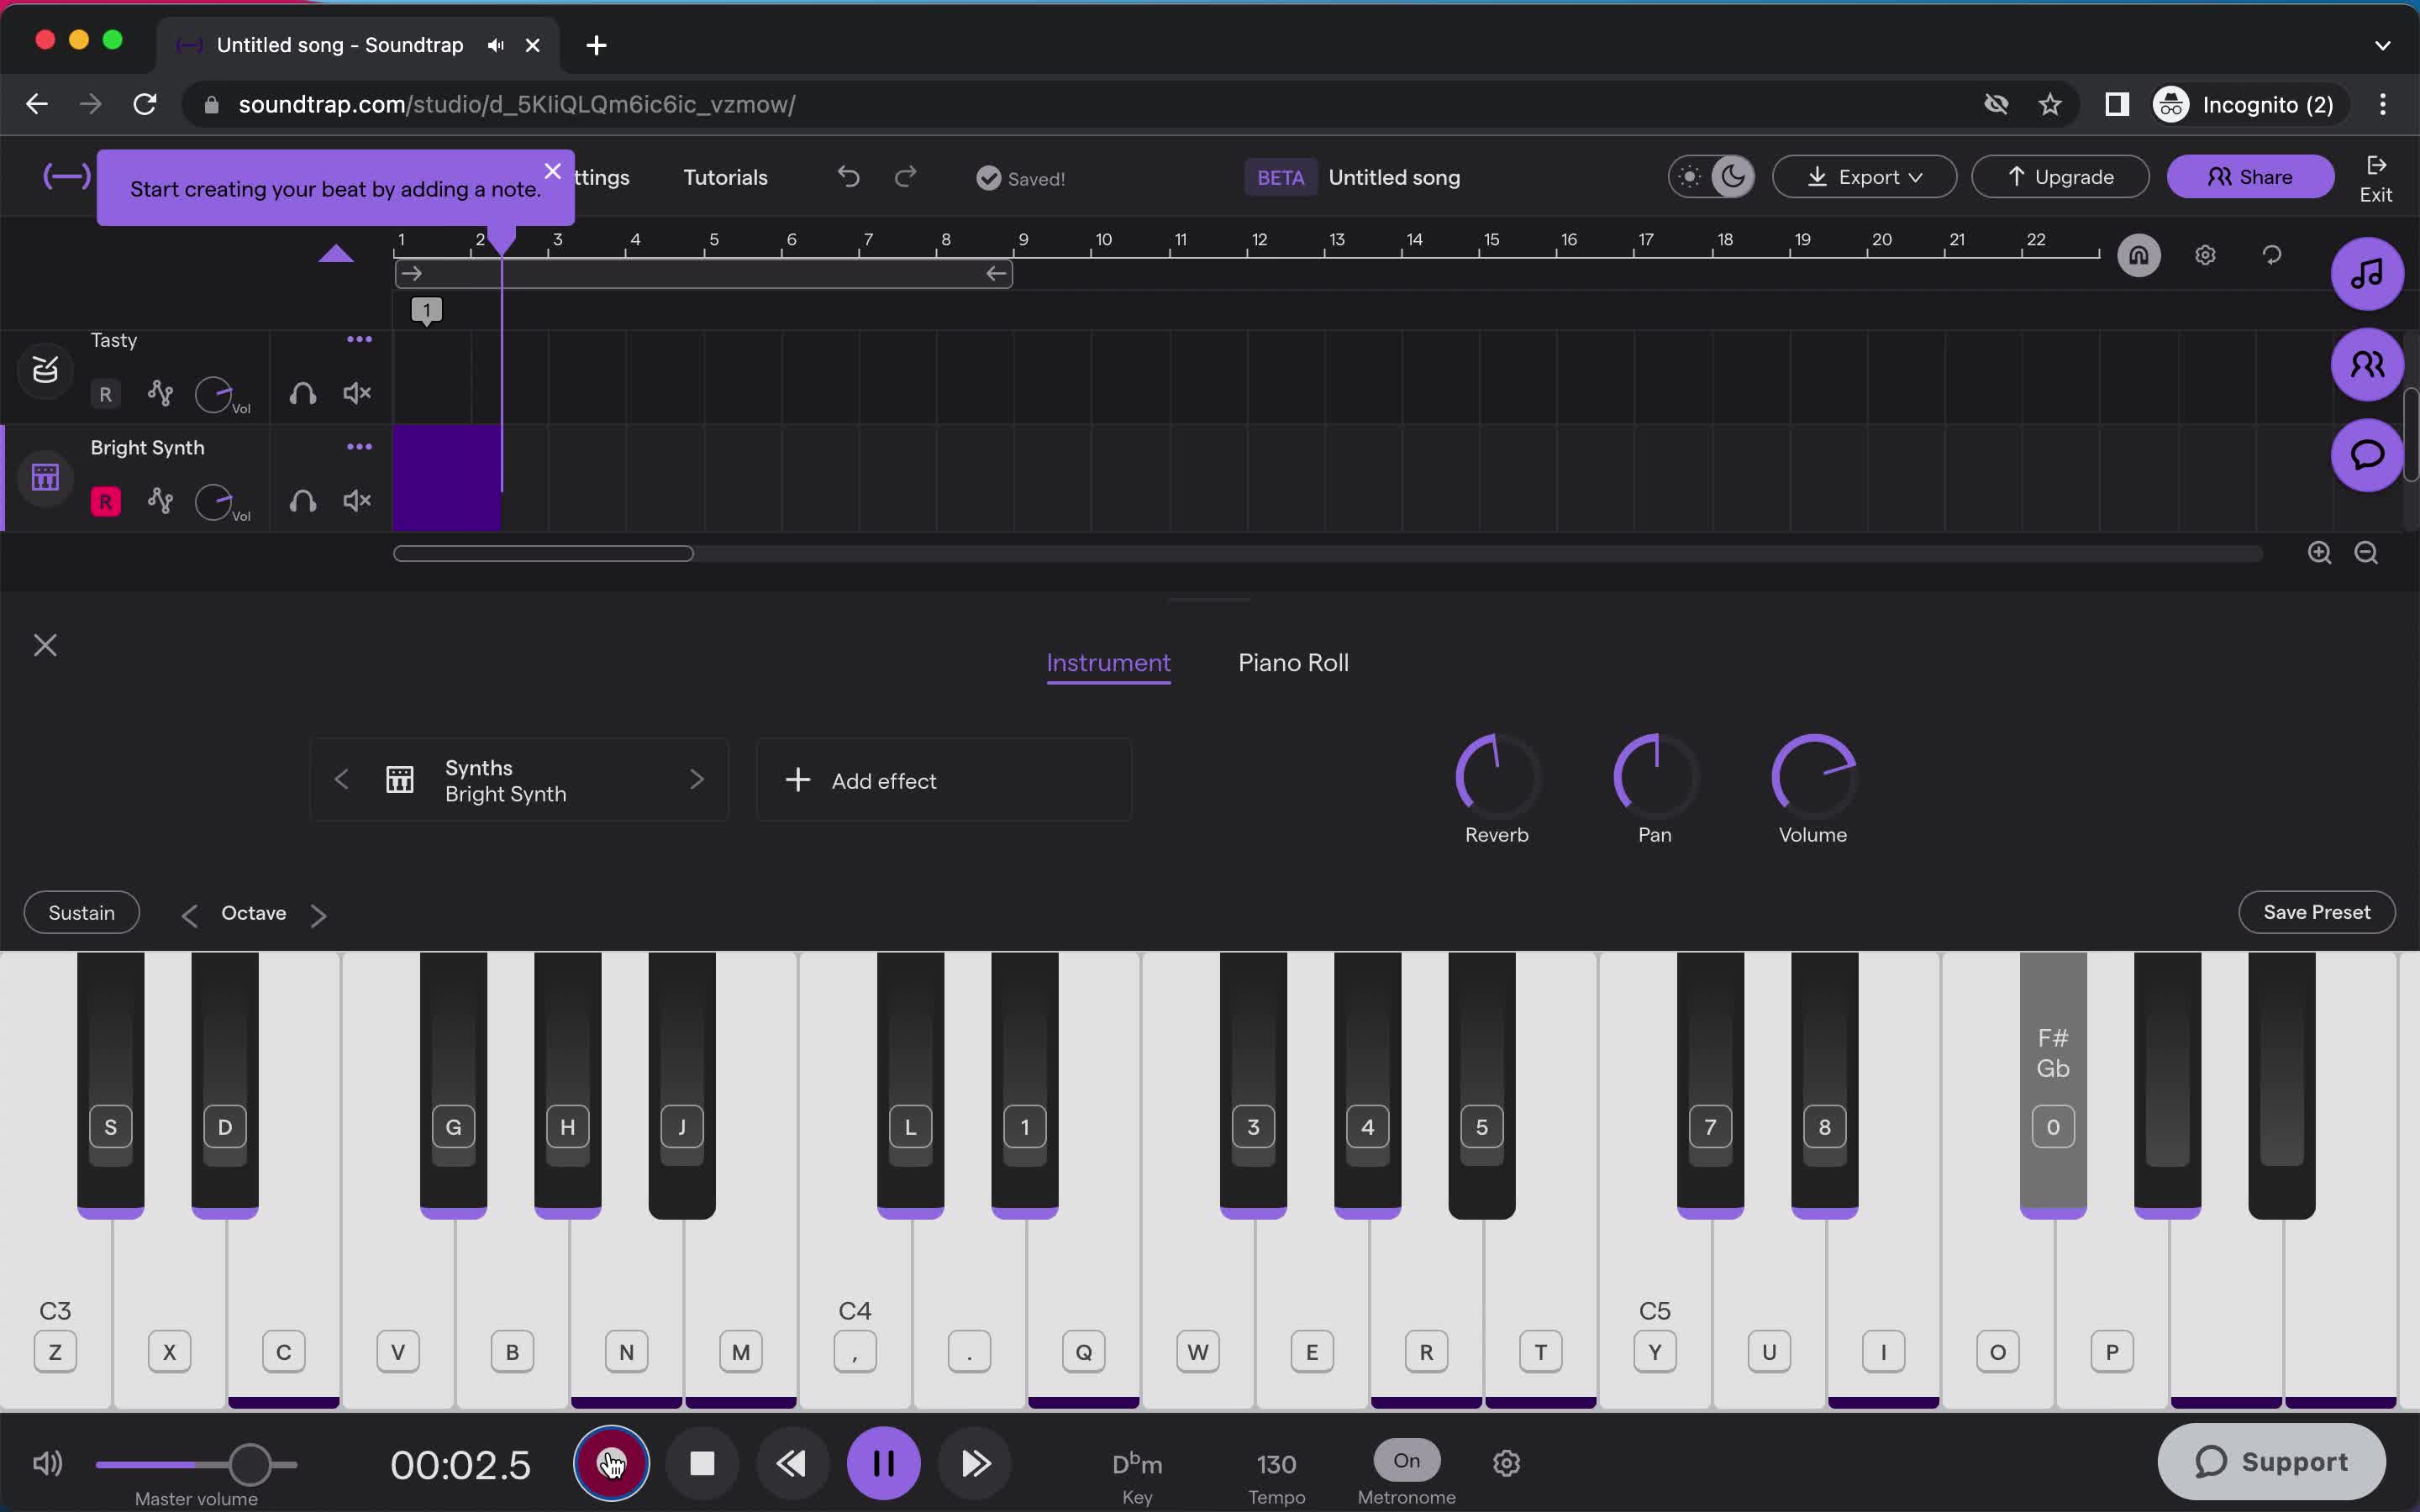Click the Tasty drum track icon
This screenshot has height=1512, width=2420.
click(45, 370)
